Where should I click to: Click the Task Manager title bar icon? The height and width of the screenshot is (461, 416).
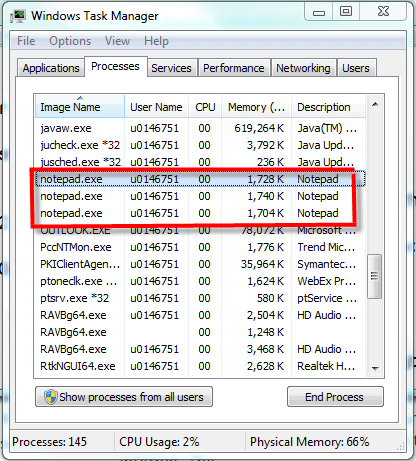coord(18,16)
